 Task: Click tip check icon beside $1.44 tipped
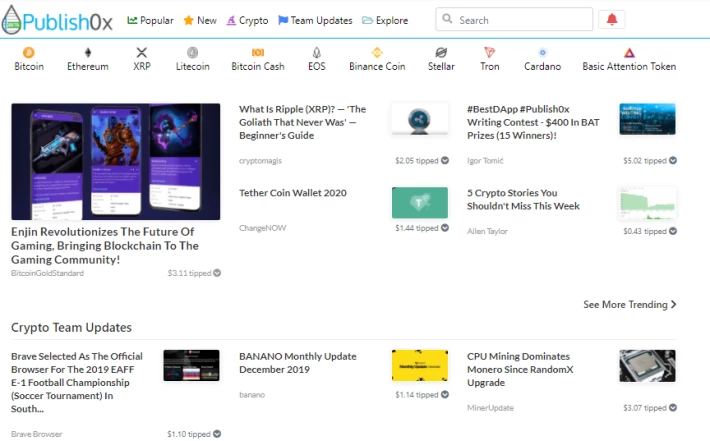click(445, 228)
